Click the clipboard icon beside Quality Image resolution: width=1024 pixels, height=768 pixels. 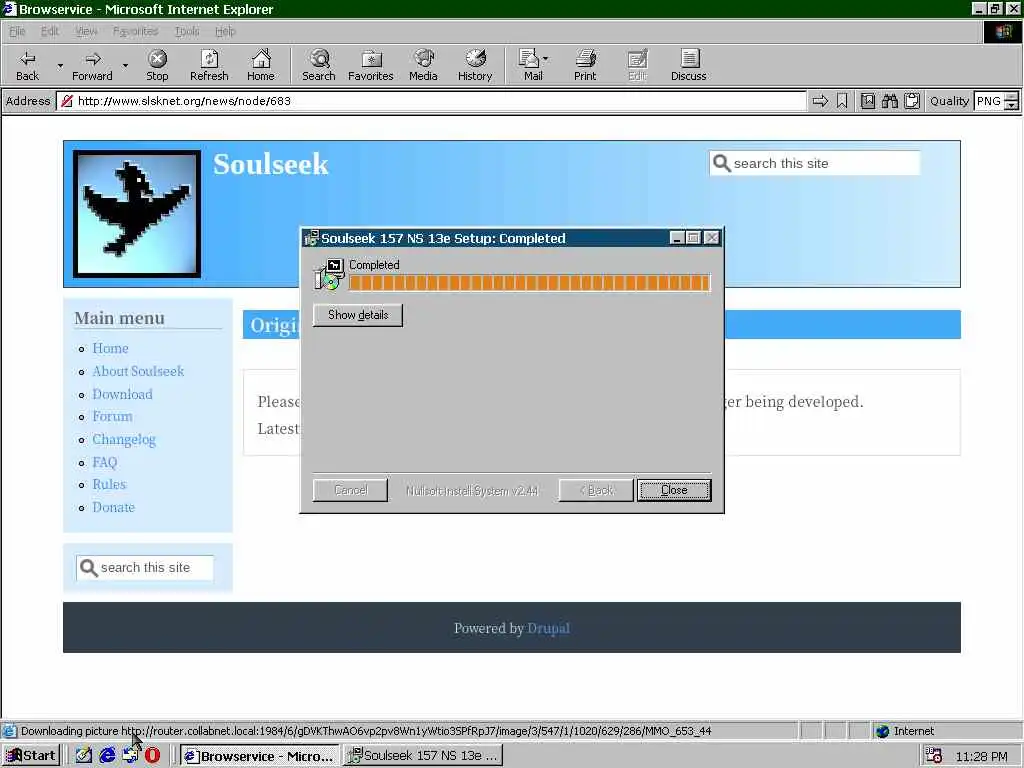pyautogui.click(x=912, y=101)
